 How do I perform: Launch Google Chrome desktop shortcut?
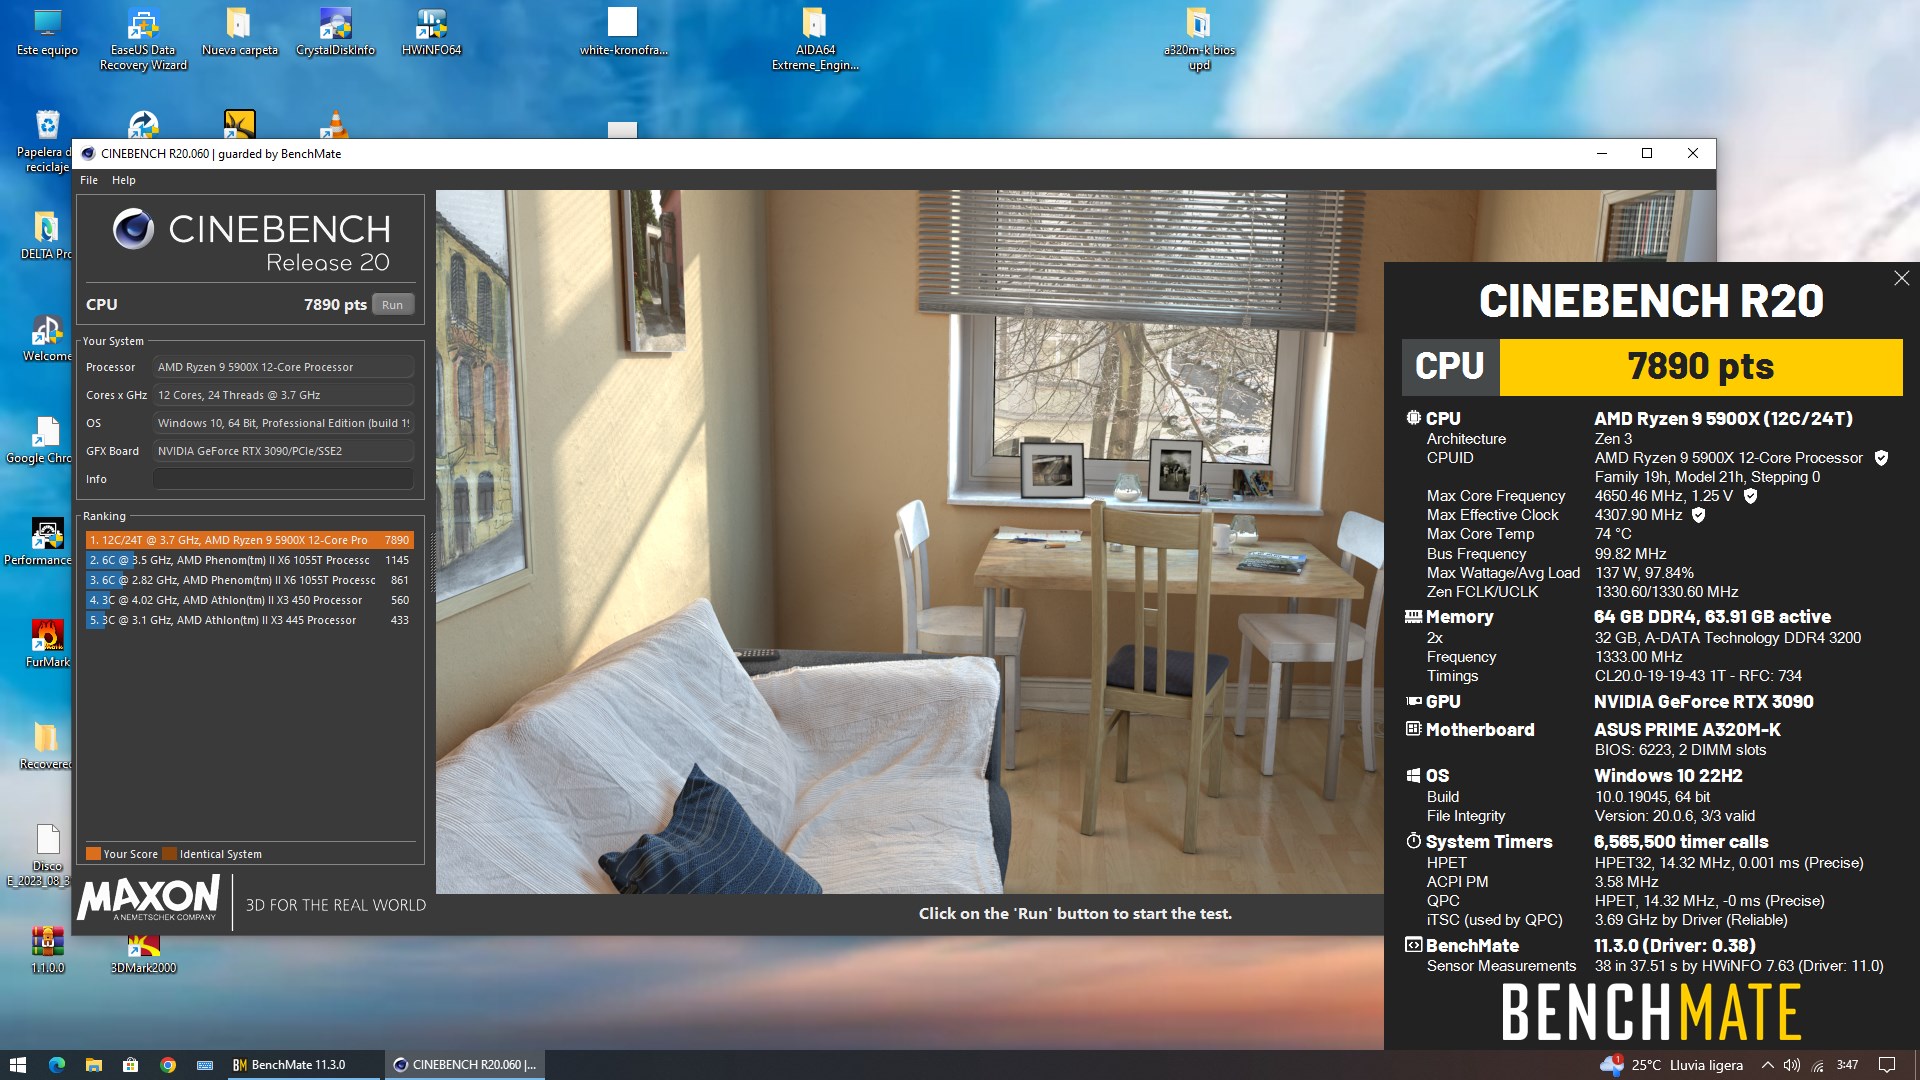pos(40,440)
